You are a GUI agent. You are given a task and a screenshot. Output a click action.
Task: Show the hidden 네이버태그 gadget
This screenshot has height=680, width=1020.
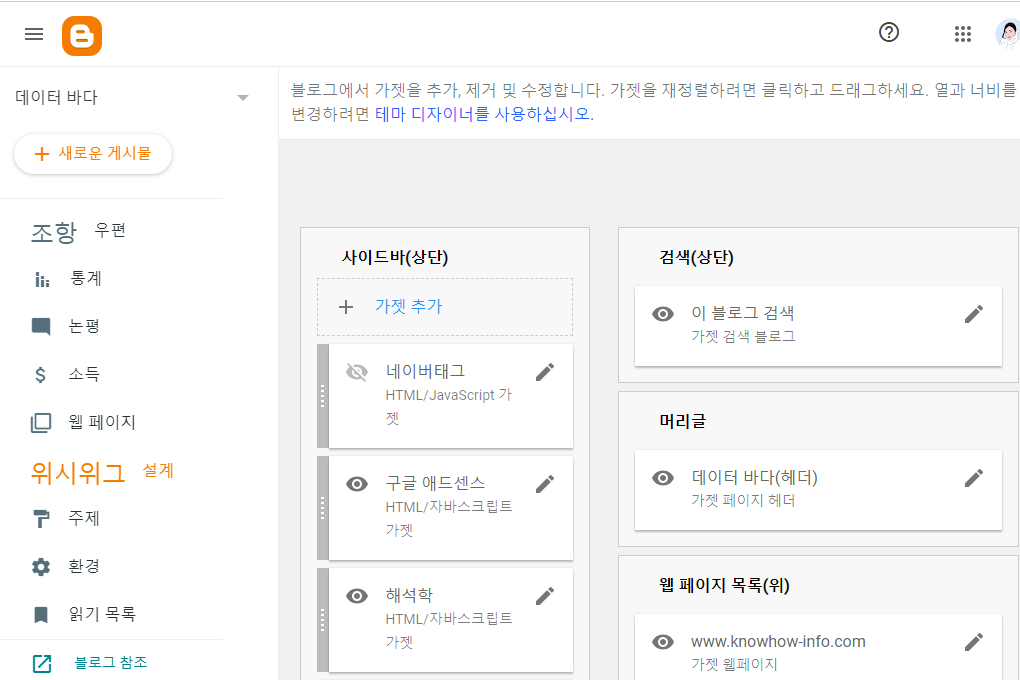point(357,371)
